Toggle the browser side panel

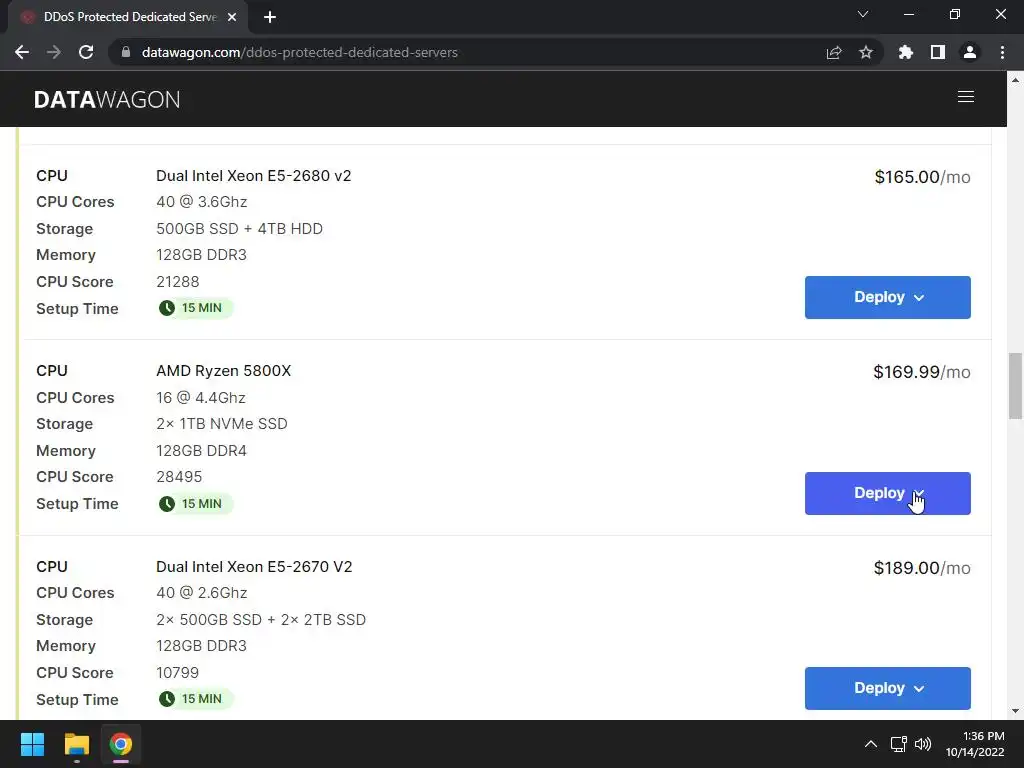[937, 52]
